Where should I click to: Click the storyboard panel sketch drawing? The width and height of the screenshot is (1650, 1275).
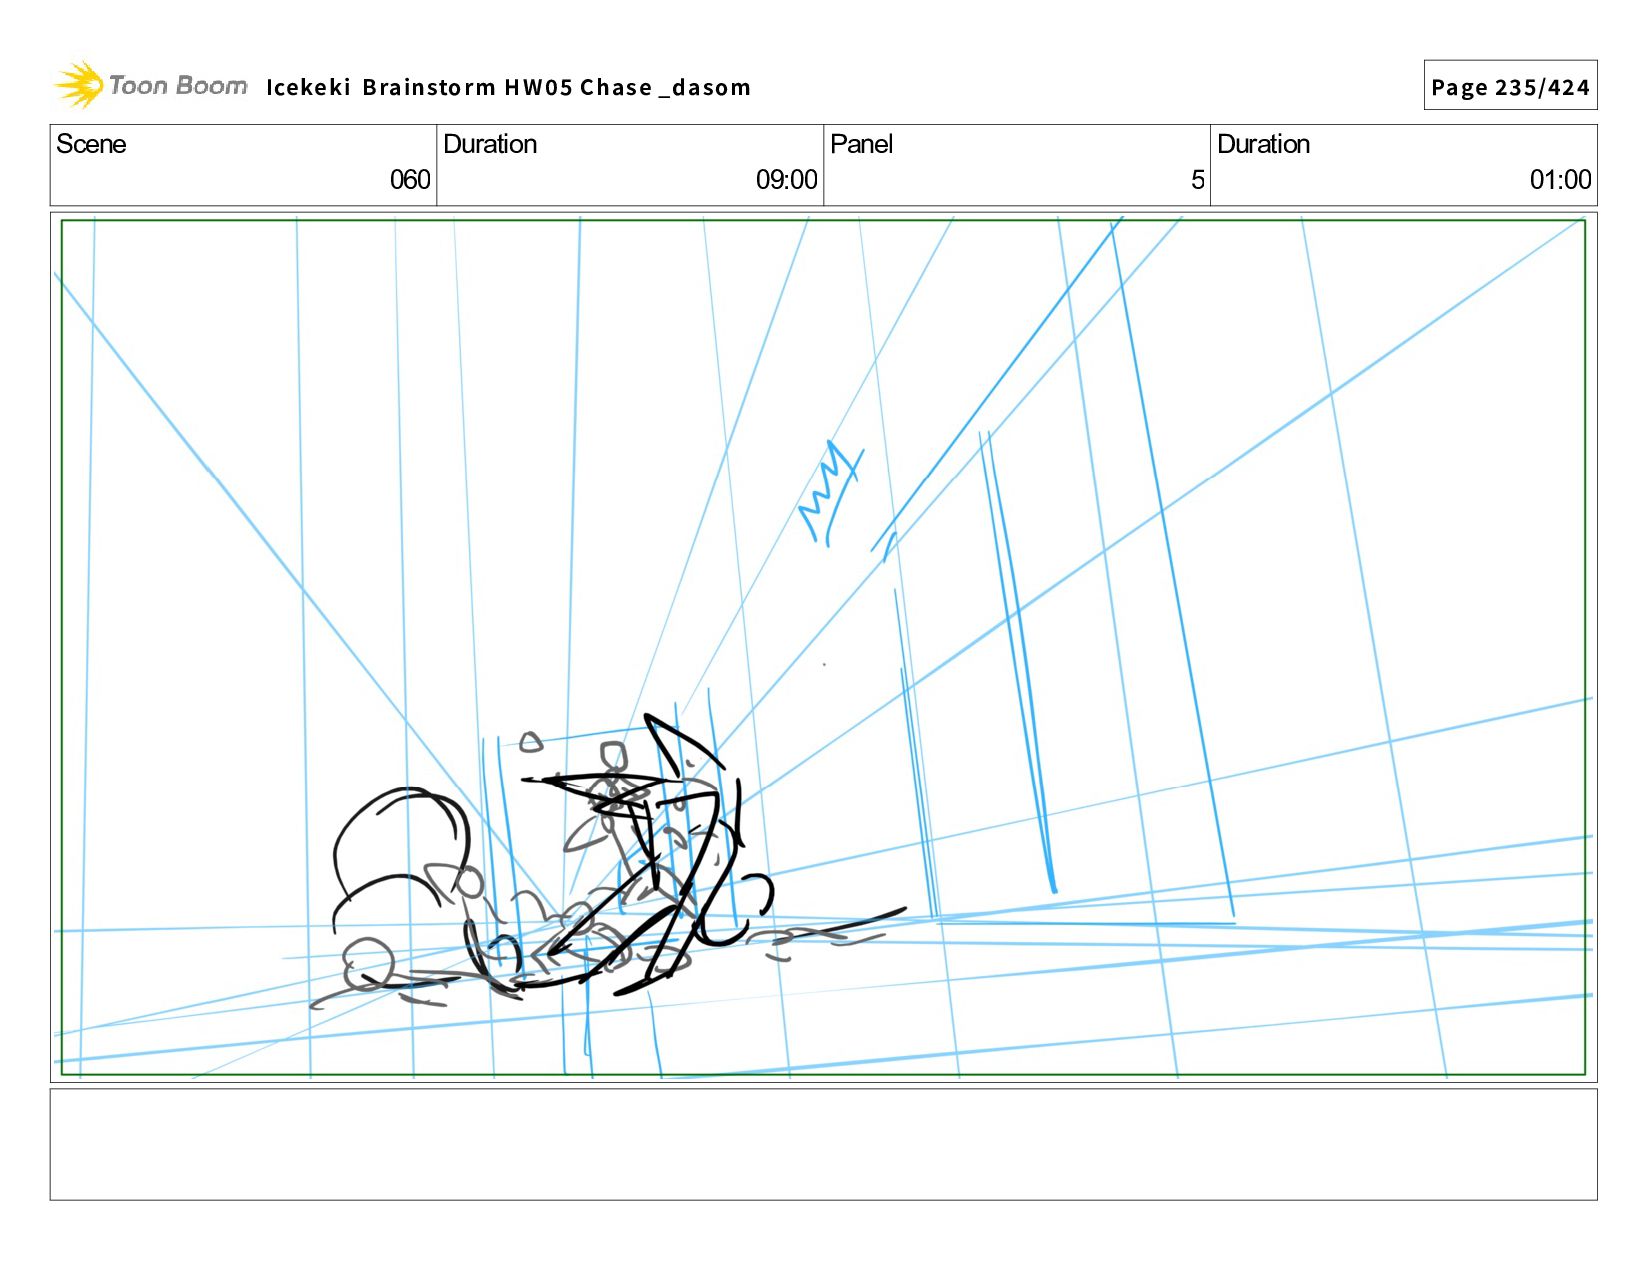pos(823,647)
